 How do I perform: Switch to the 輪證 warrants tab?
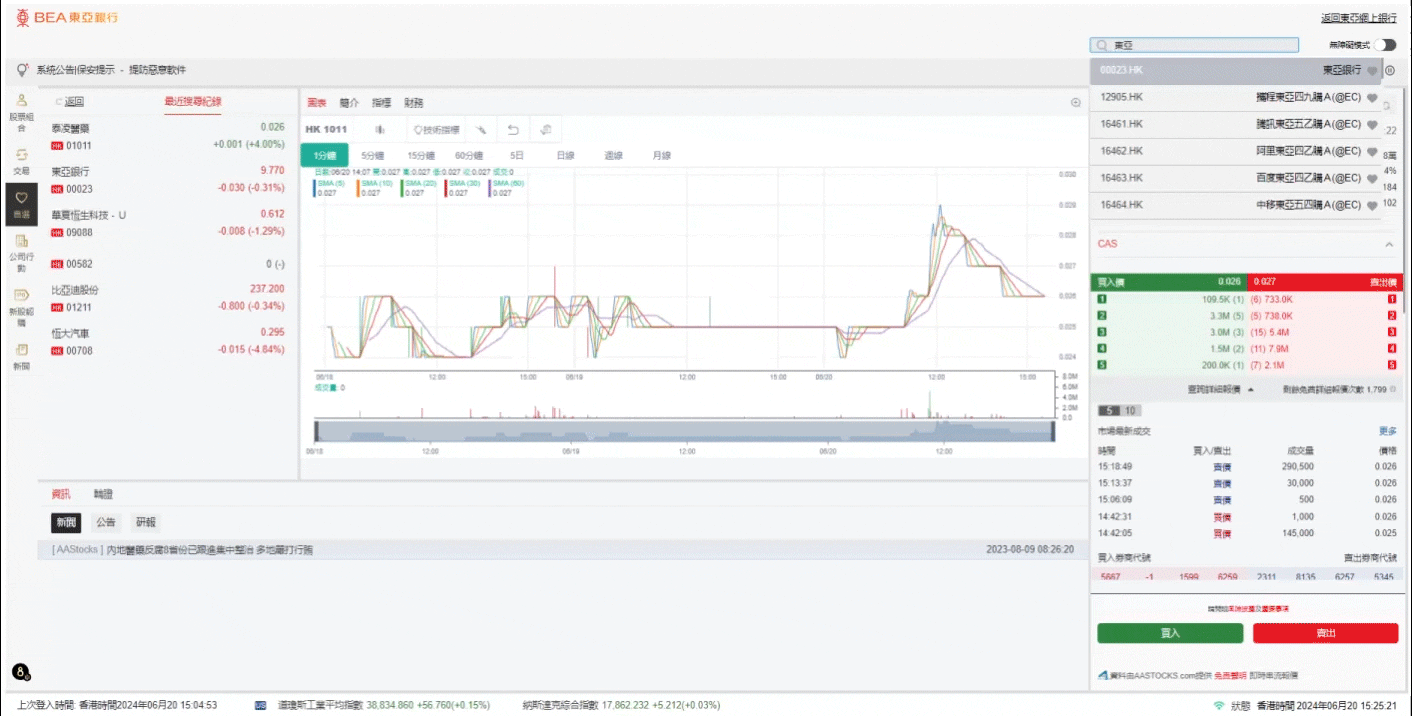103,494
